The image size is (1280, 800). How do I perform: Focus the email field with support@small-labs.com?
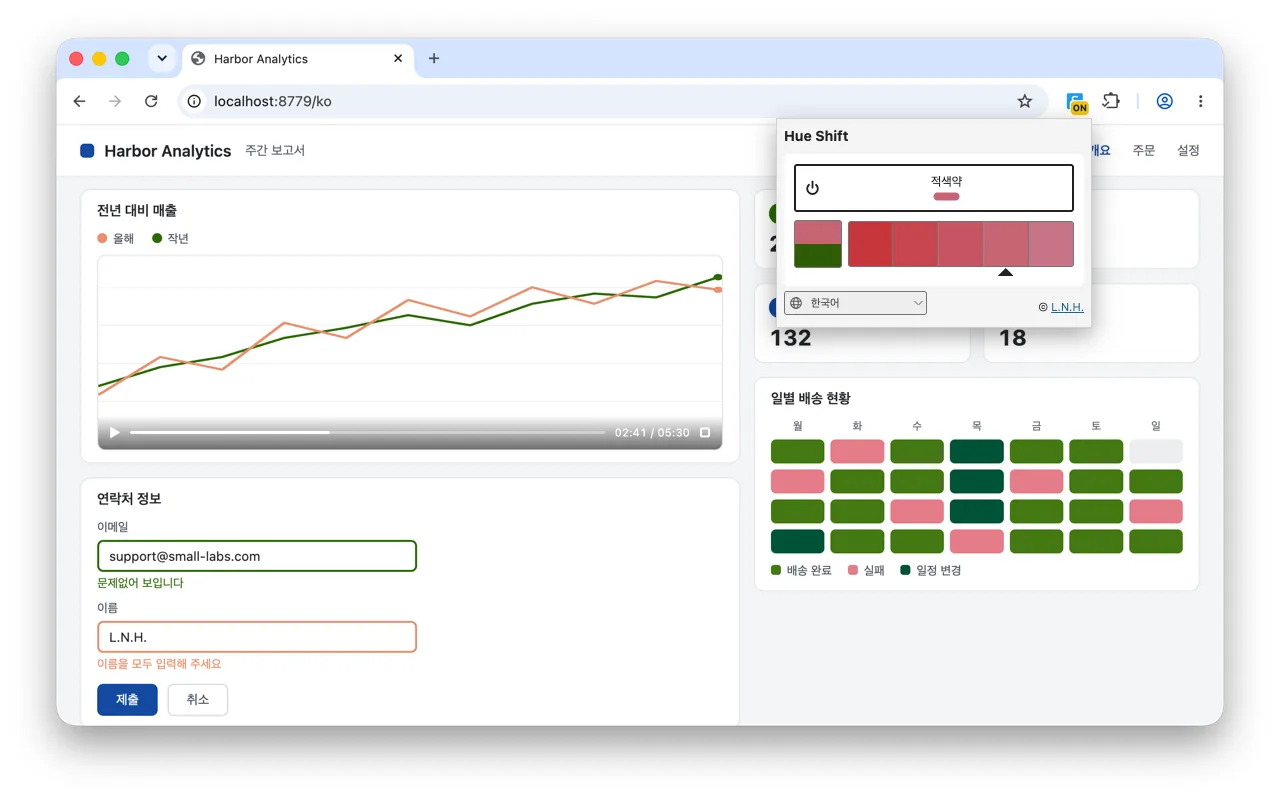(x=257, y=556)
